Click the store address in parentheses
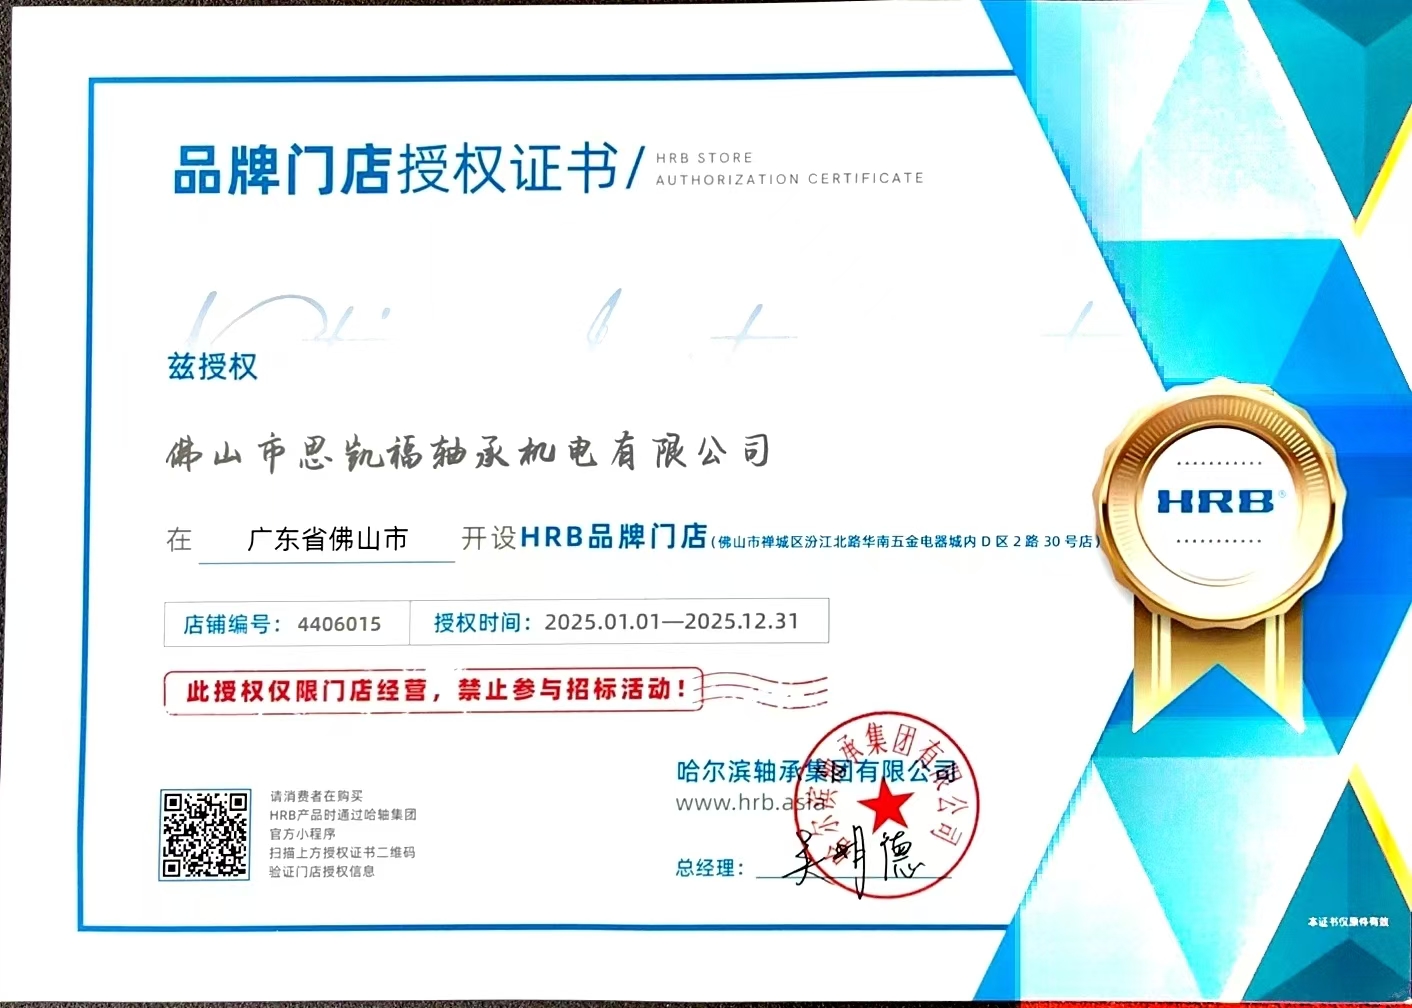This screenshot has width=1412, height=1008. (906, 542)
